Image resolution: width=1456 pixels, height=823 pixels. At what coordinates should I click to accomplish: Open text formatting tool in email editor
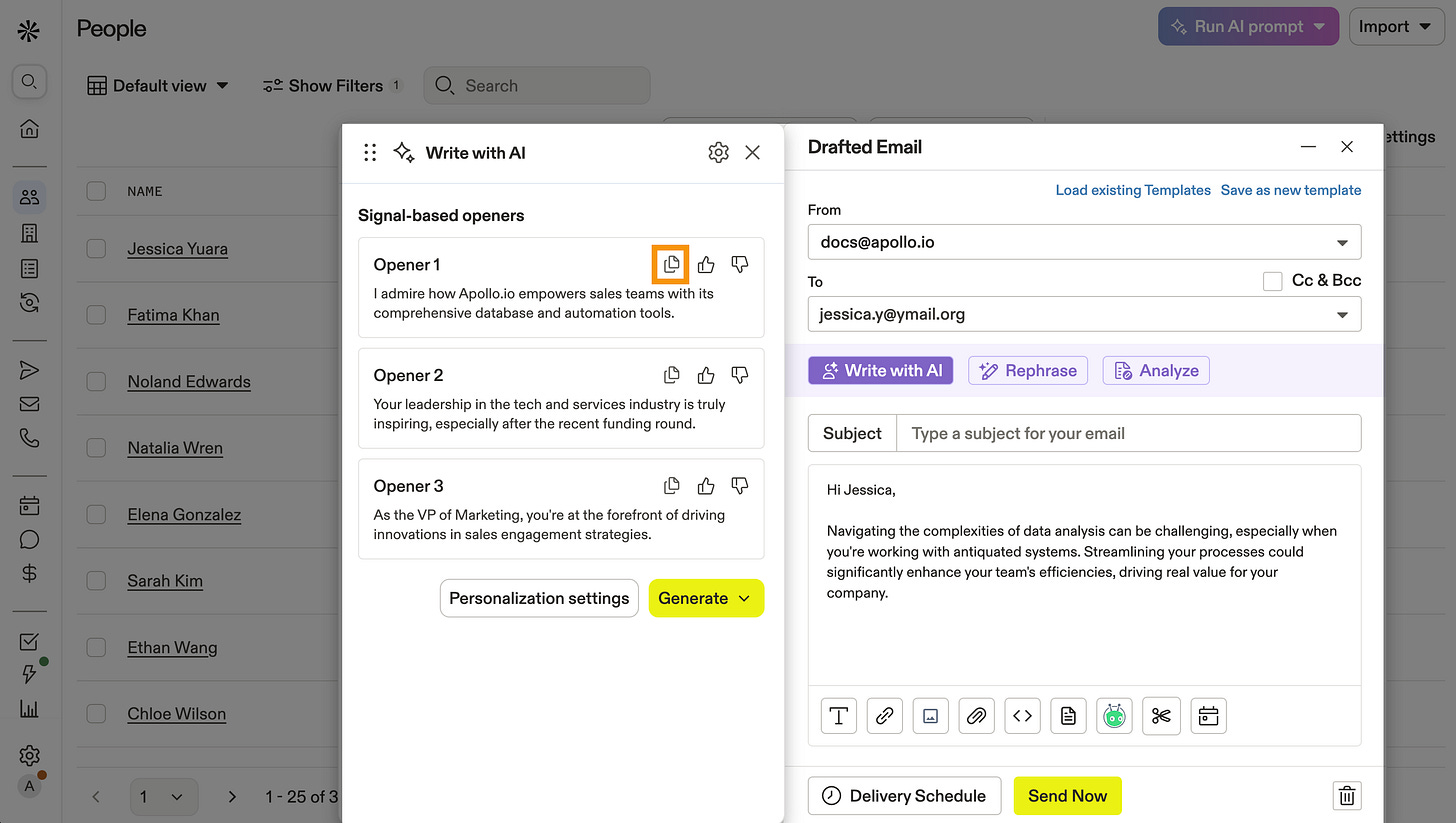pyautogui.click(x=839, y=716)
